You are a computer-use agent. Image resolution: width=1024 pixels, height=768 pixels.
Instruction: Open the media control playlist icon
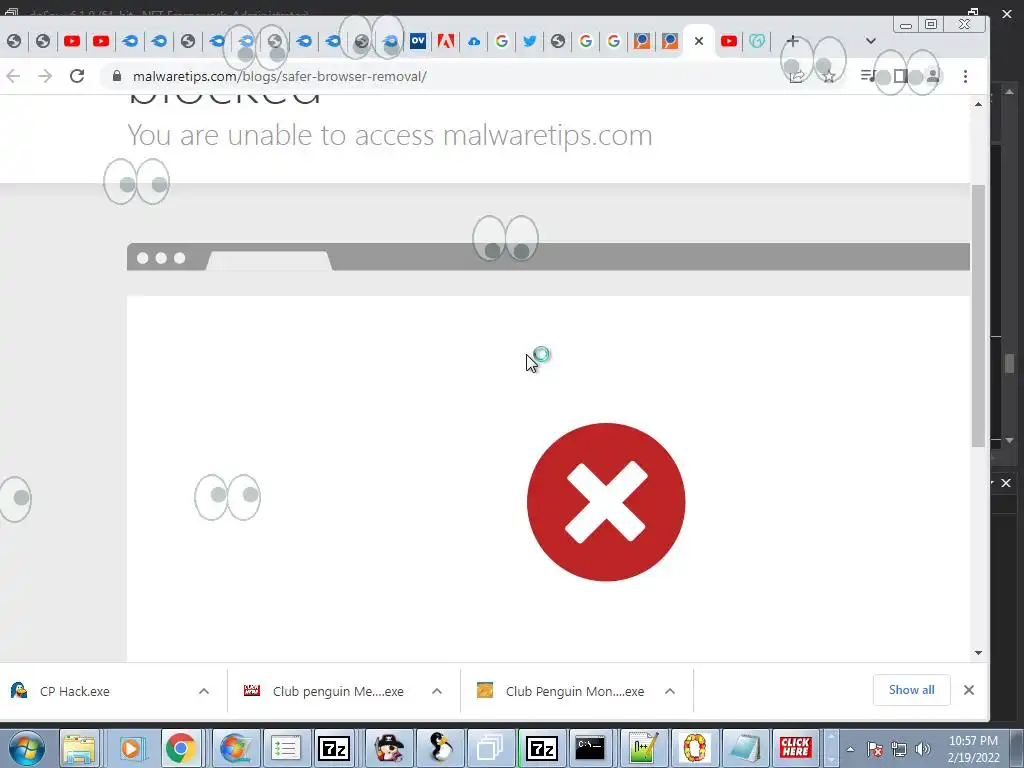pyautogui.click(x=868, y=76)
